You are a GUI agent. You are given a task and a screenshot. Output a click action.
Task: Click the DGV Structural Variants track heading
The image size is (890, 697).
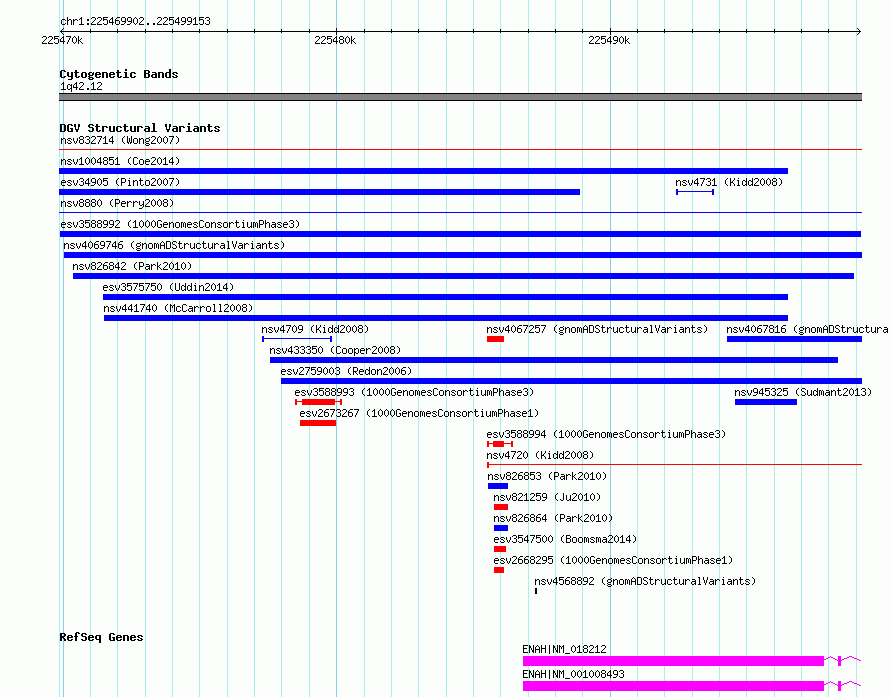pyautogui.click(x=140, y=128)
